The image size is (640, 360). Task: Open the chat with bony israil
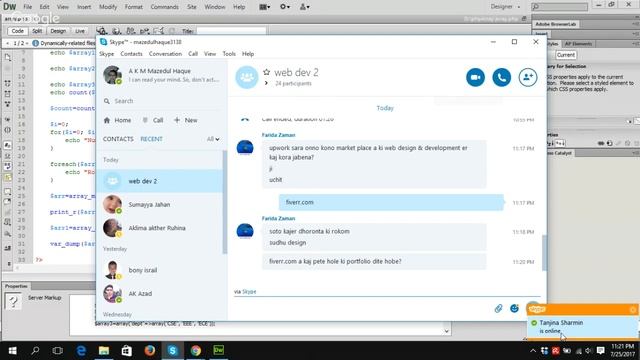(160, 270)
